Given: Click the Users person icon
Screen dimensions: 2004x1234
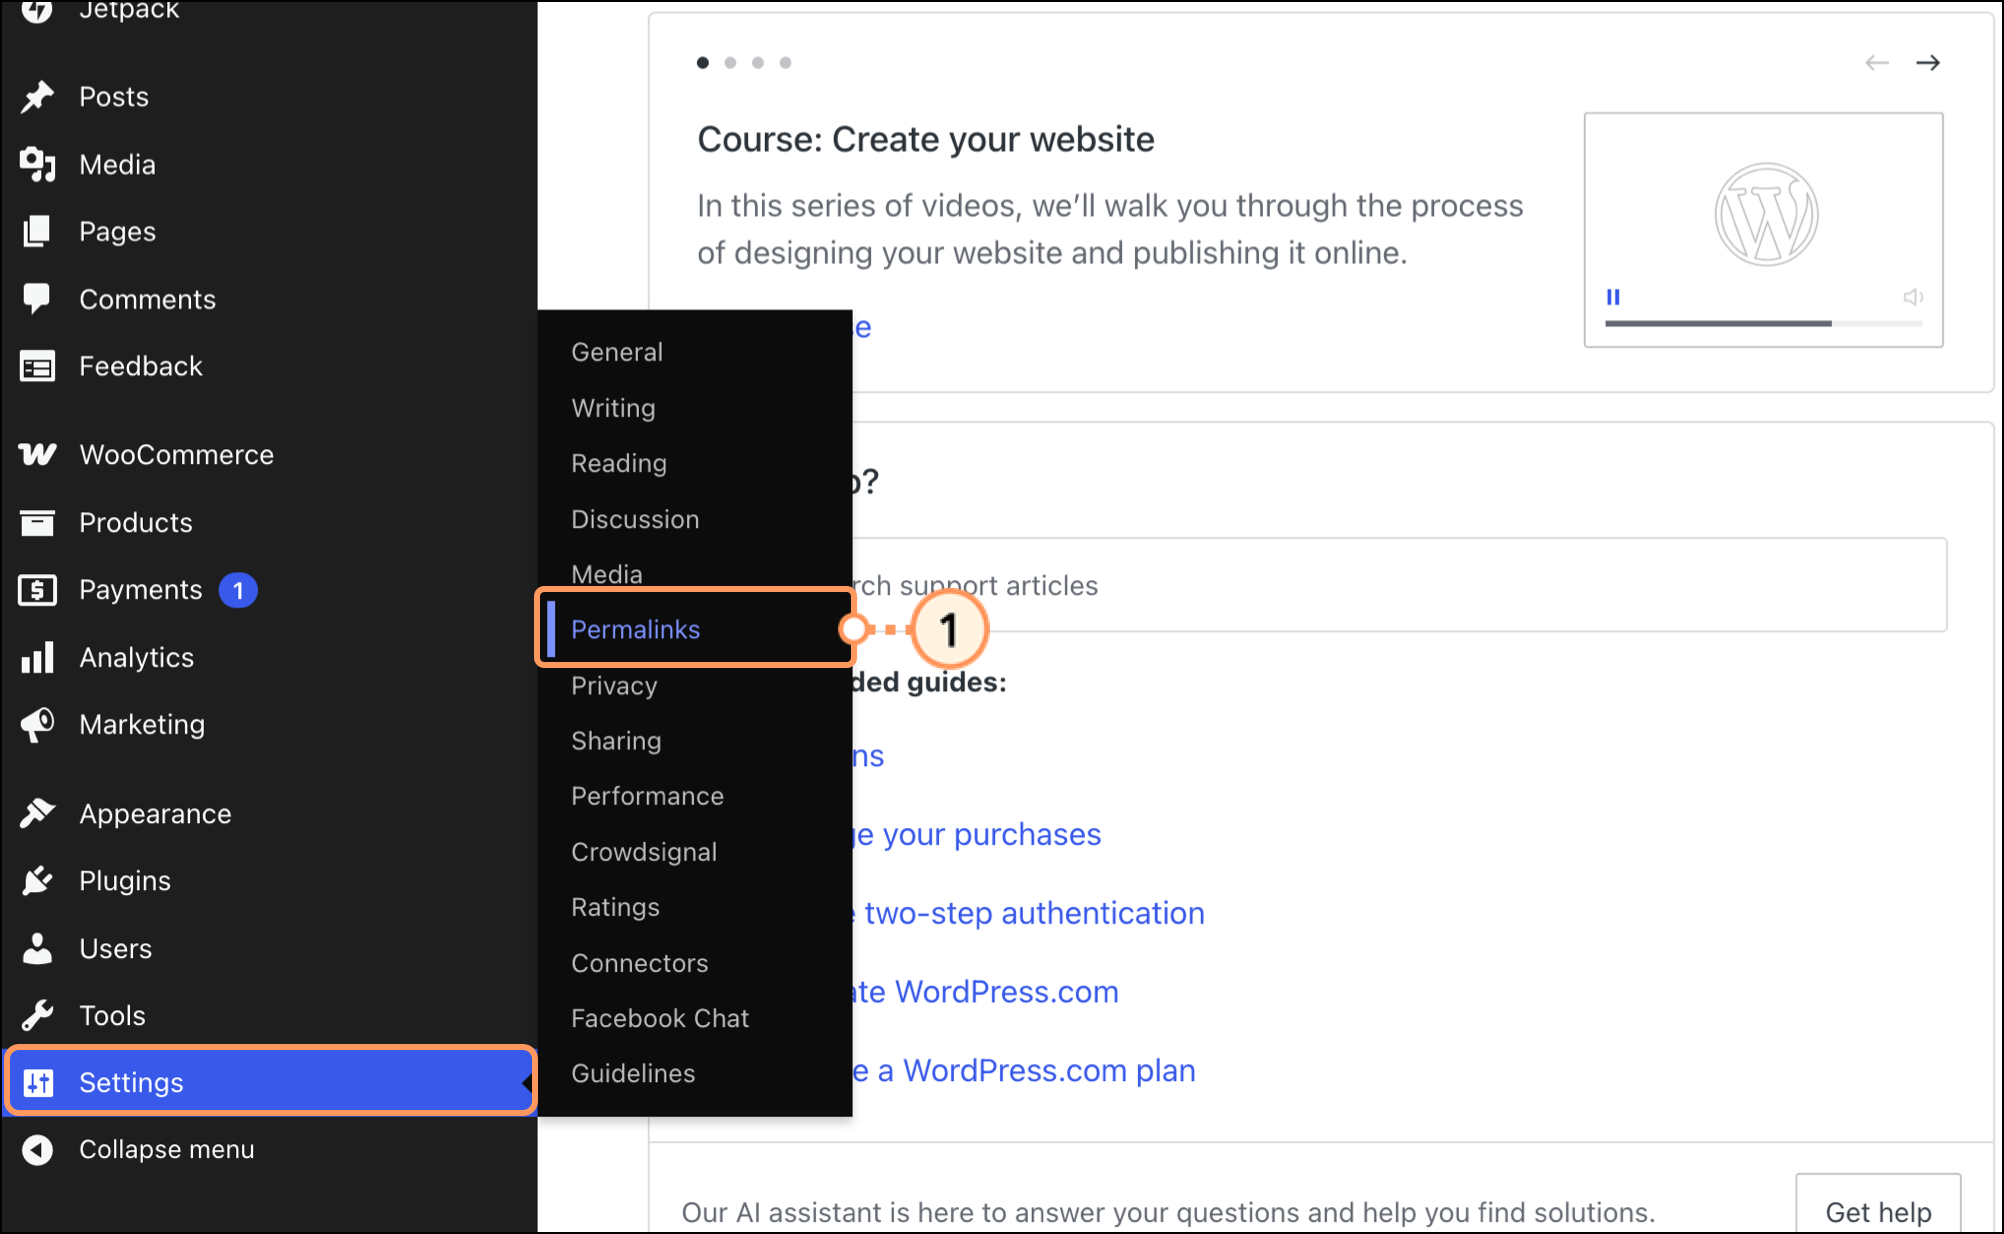Looking at the screenshot, I should click(37, 948).
